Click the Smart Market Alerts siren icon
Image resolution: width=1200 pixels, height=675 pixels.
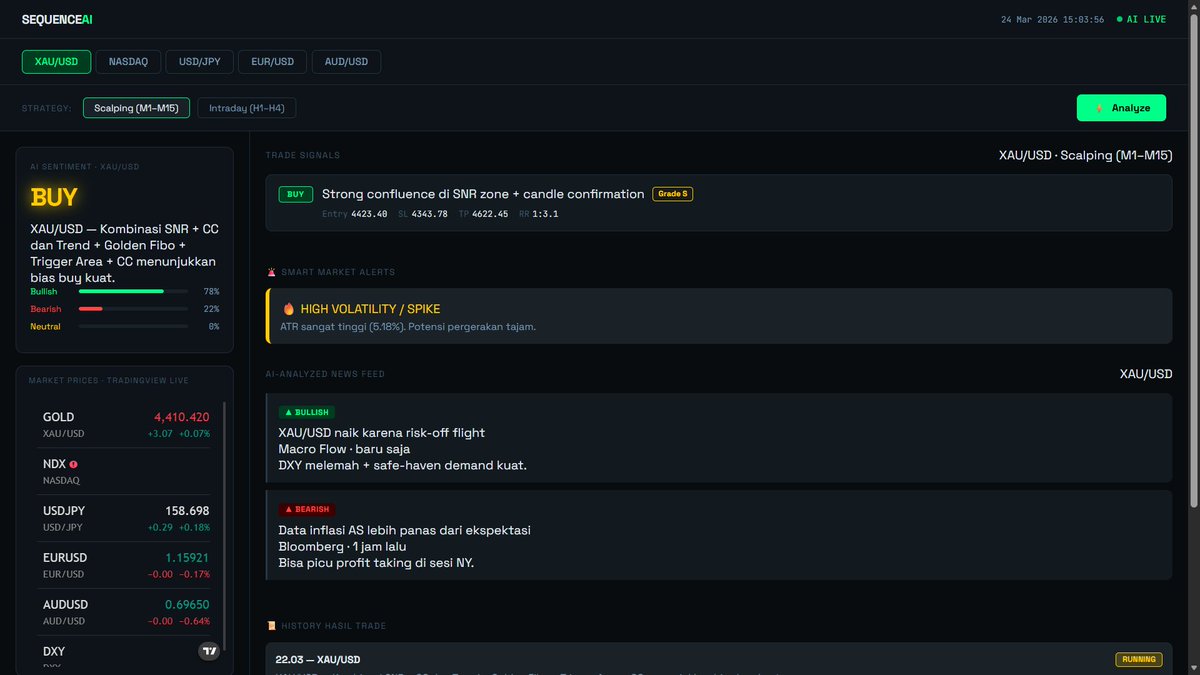tap(271, 272)
